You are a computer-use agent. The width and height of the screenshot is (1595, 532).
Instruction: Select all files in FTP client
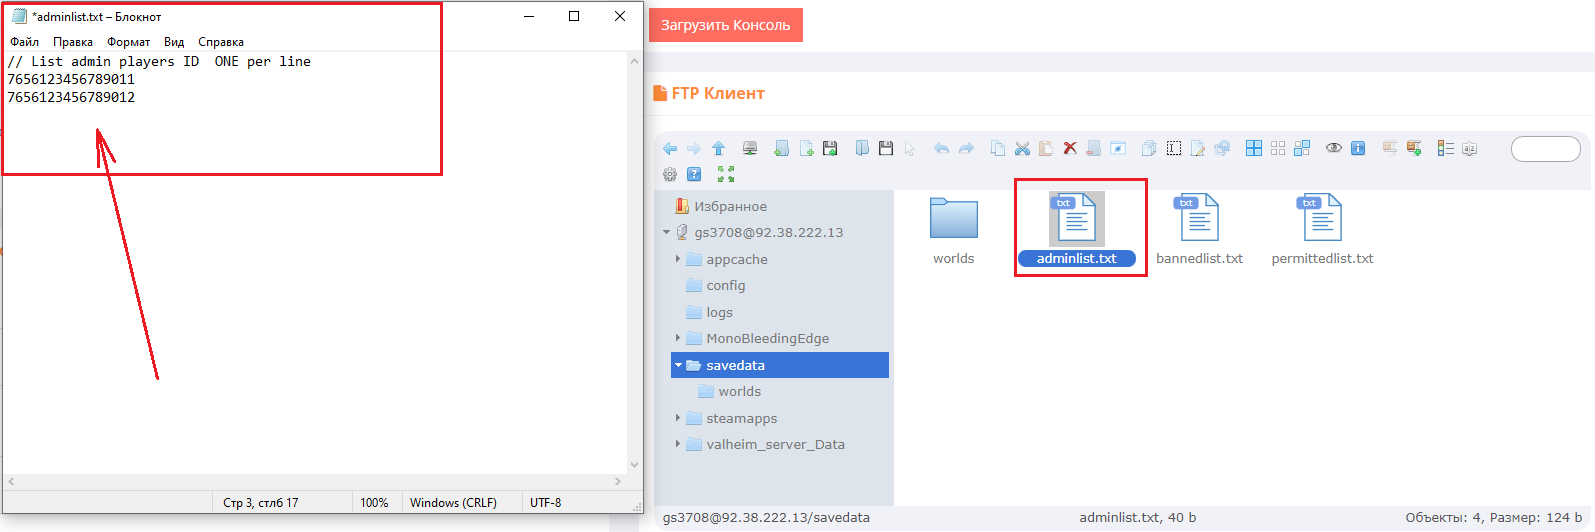tap(1254, 148)
